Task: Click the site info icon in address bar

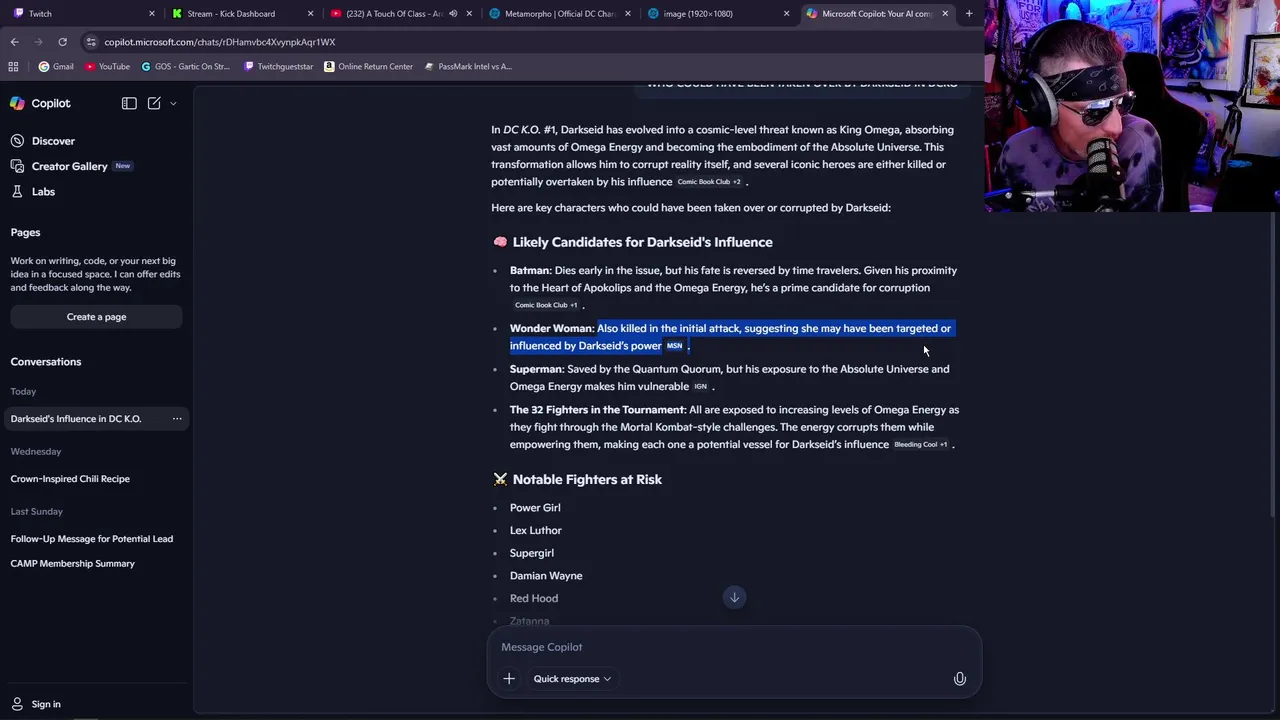Action: click(x=91, y=42)
